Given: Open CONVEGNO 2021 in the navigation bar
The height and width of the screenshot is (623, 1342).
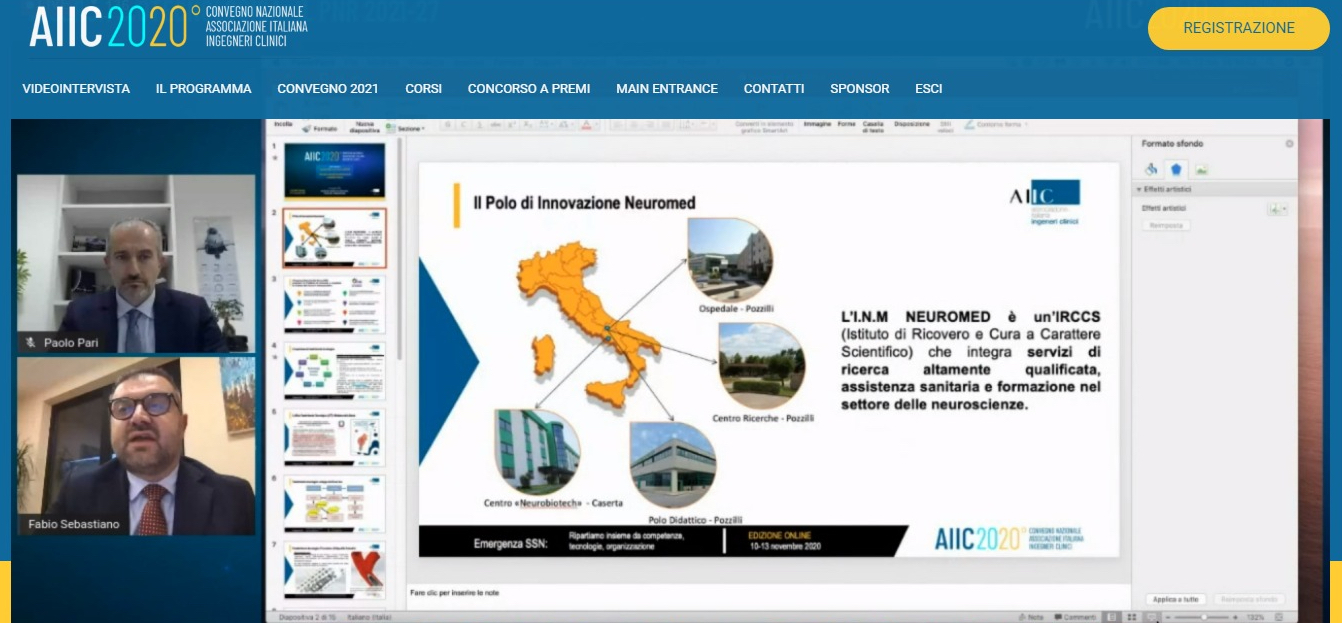Looking at the screenshot, I should [x=328, y=89].
